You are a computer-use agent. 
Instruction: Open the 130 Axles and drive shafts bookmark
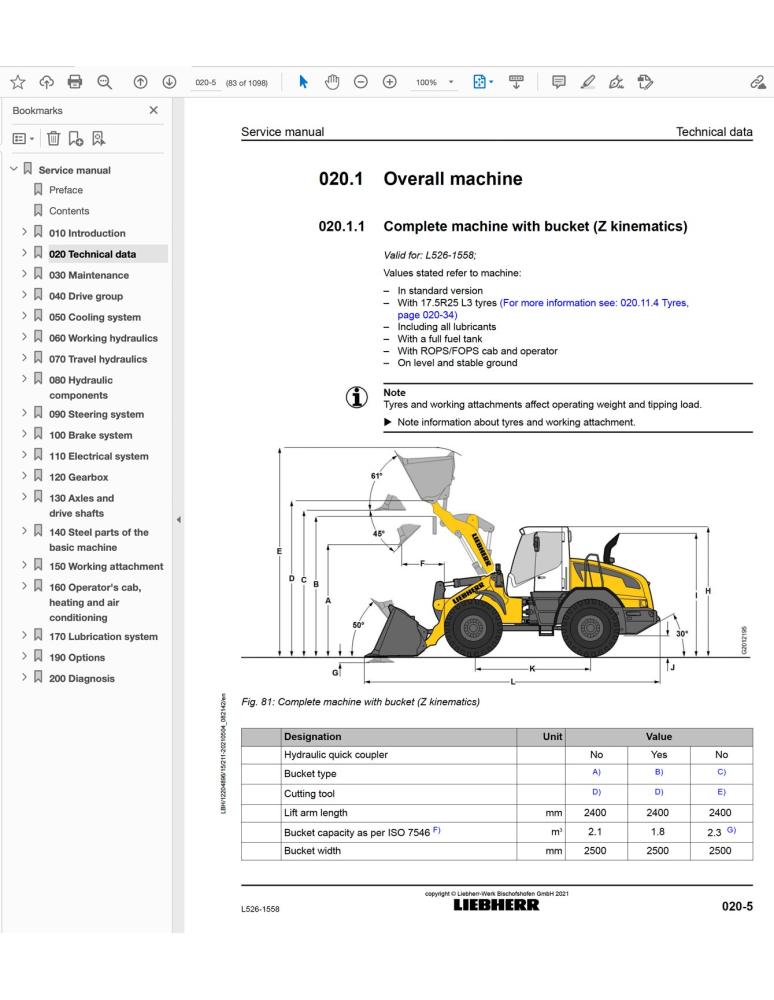[x=82, y=506]
